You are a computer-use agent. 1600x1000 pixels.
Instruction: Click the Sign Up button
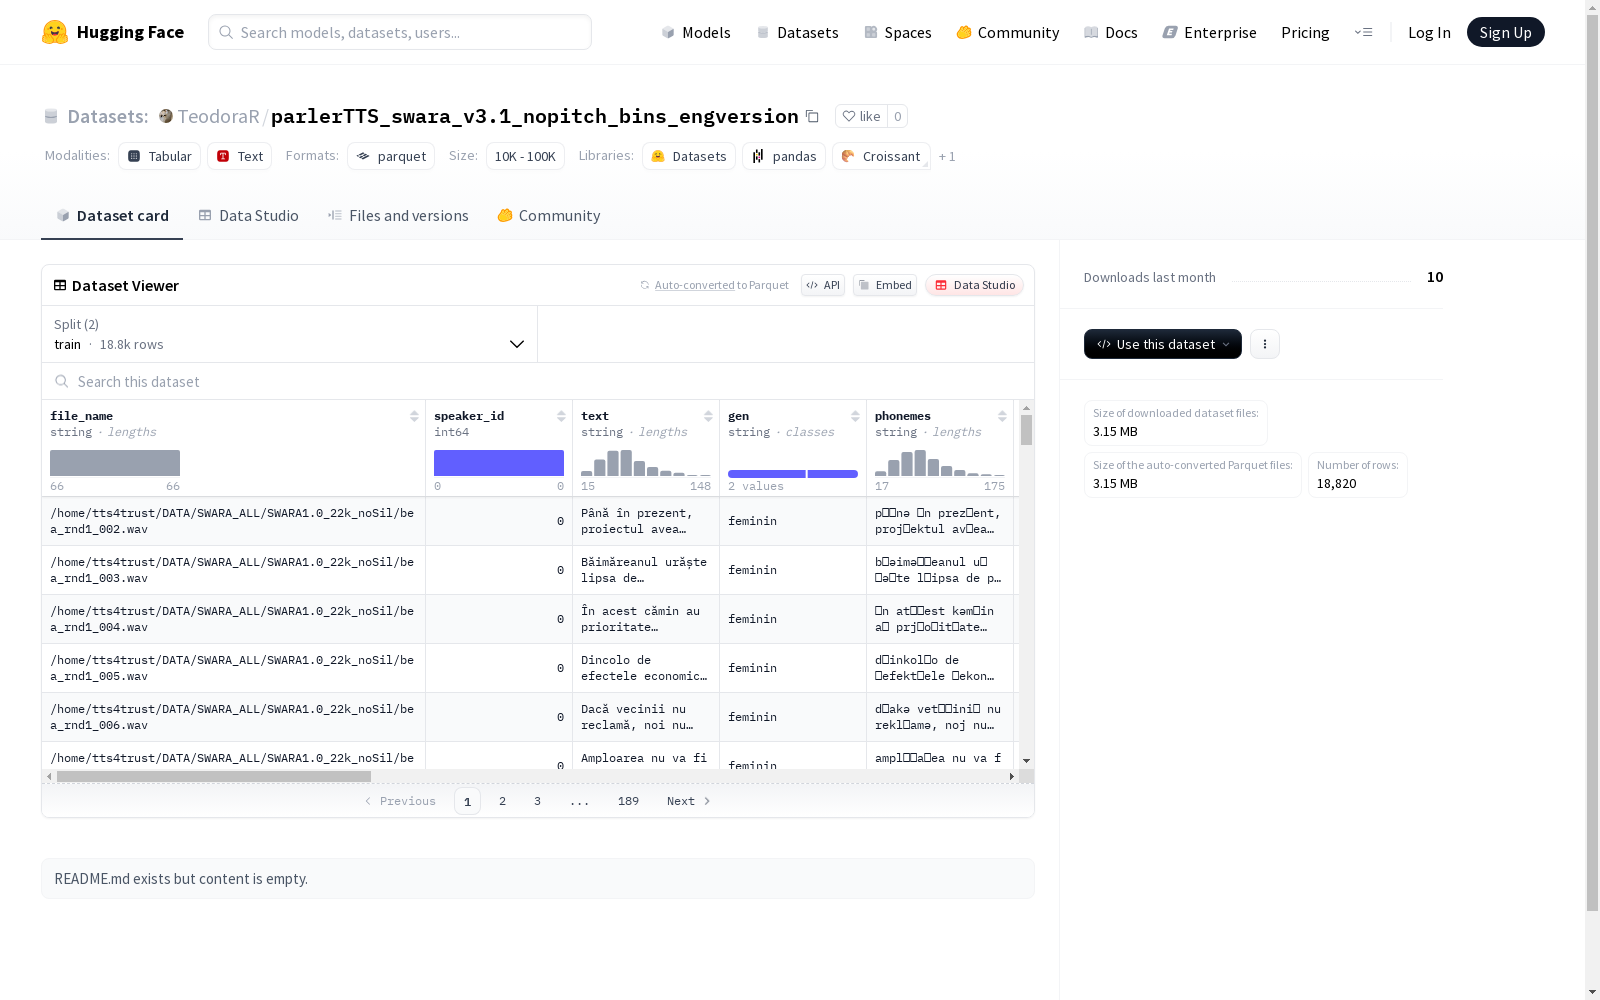tap(1505, 32)
